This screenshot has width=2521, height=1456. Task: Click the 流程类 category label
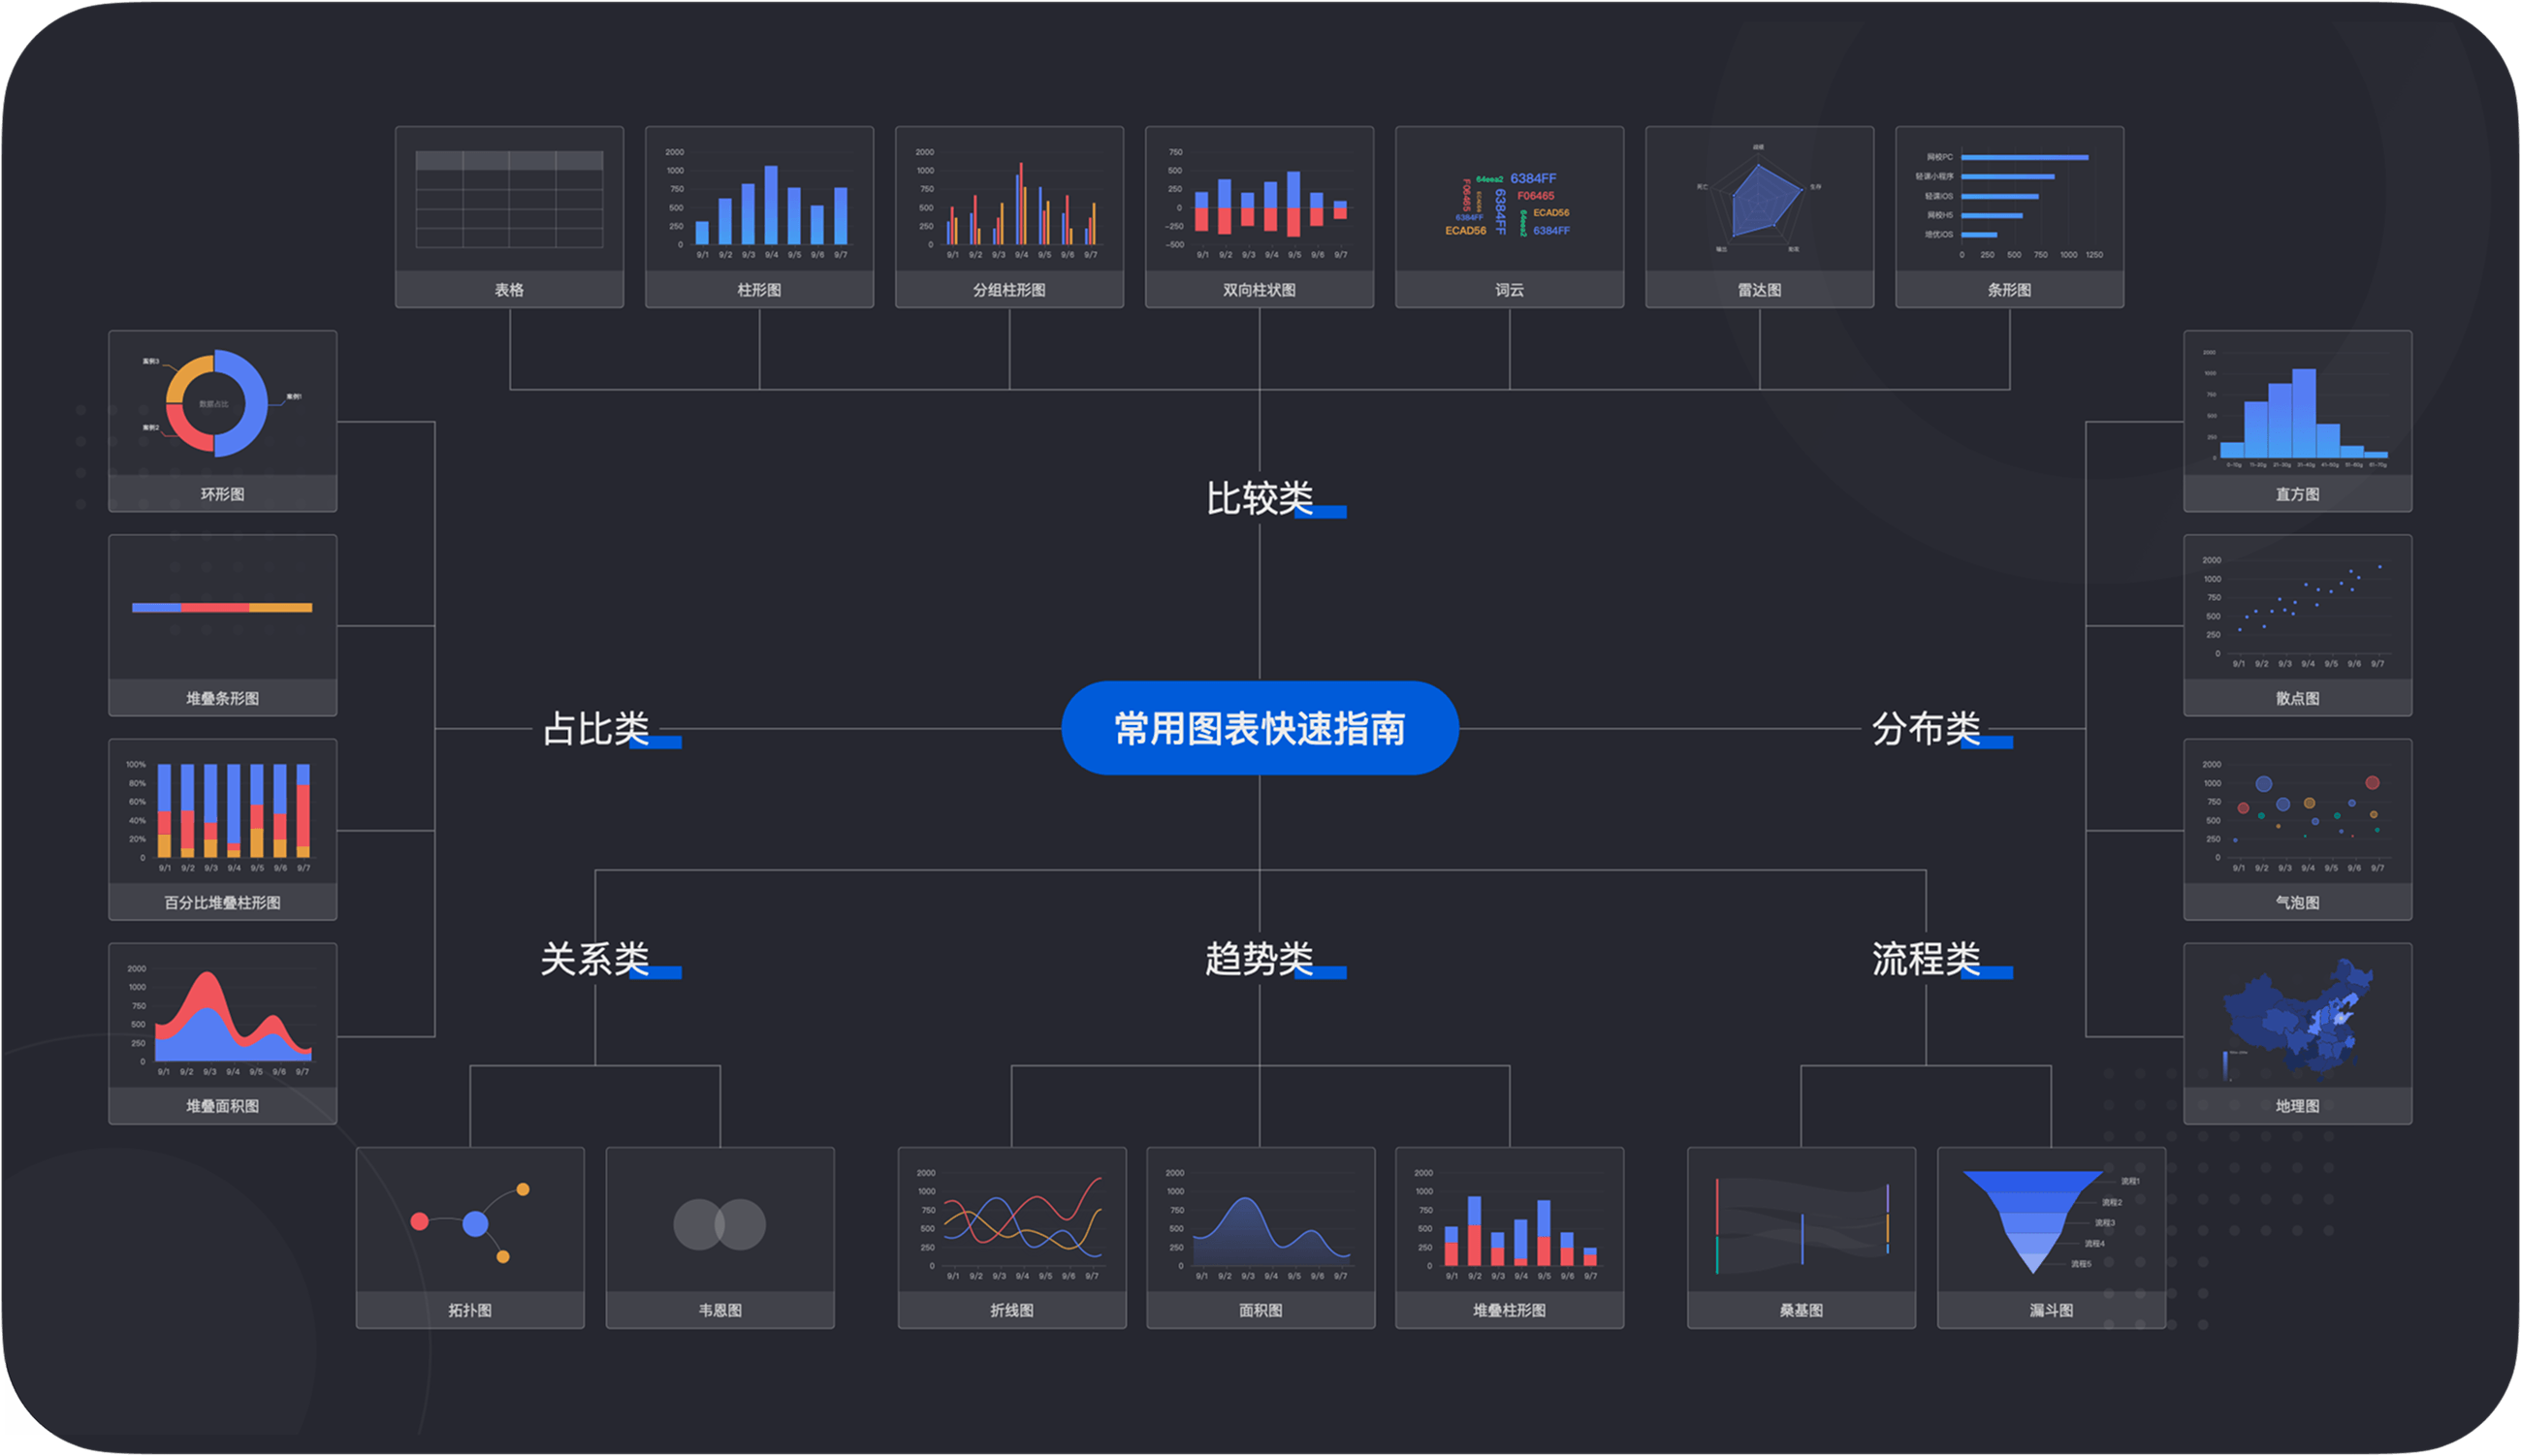[x=1926, y=958]
